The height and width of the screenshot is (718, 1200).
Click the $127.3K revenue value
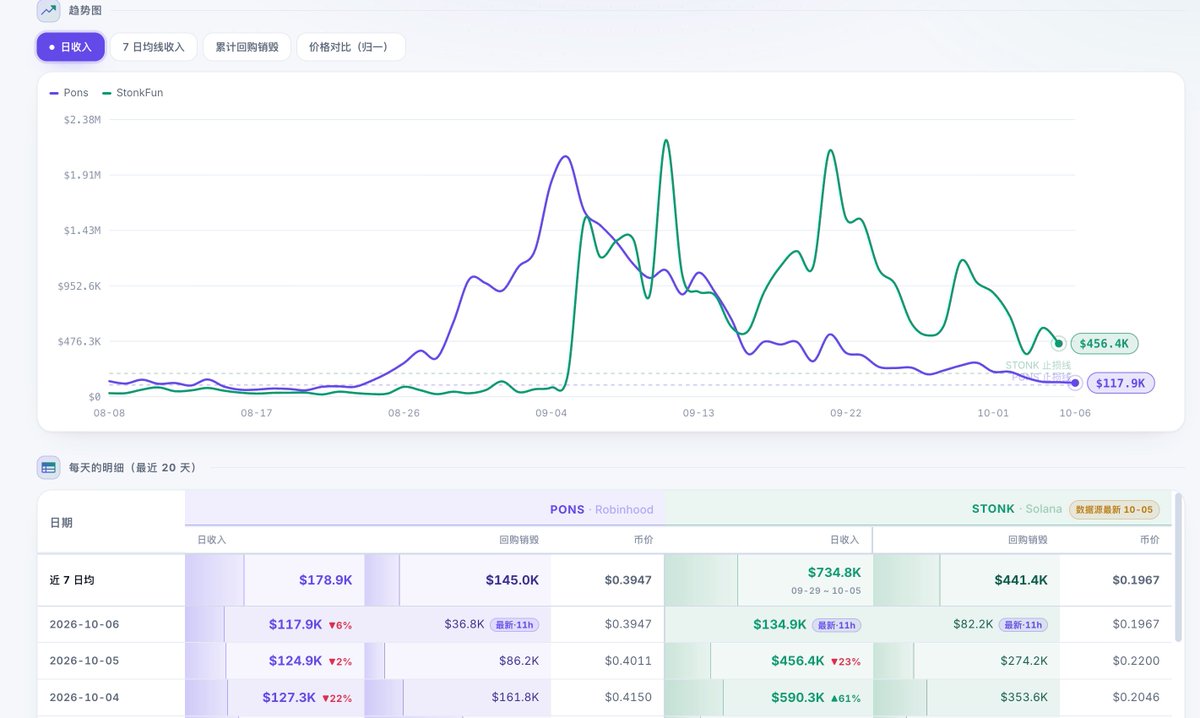pyautogui.click(x=289, y=697)
